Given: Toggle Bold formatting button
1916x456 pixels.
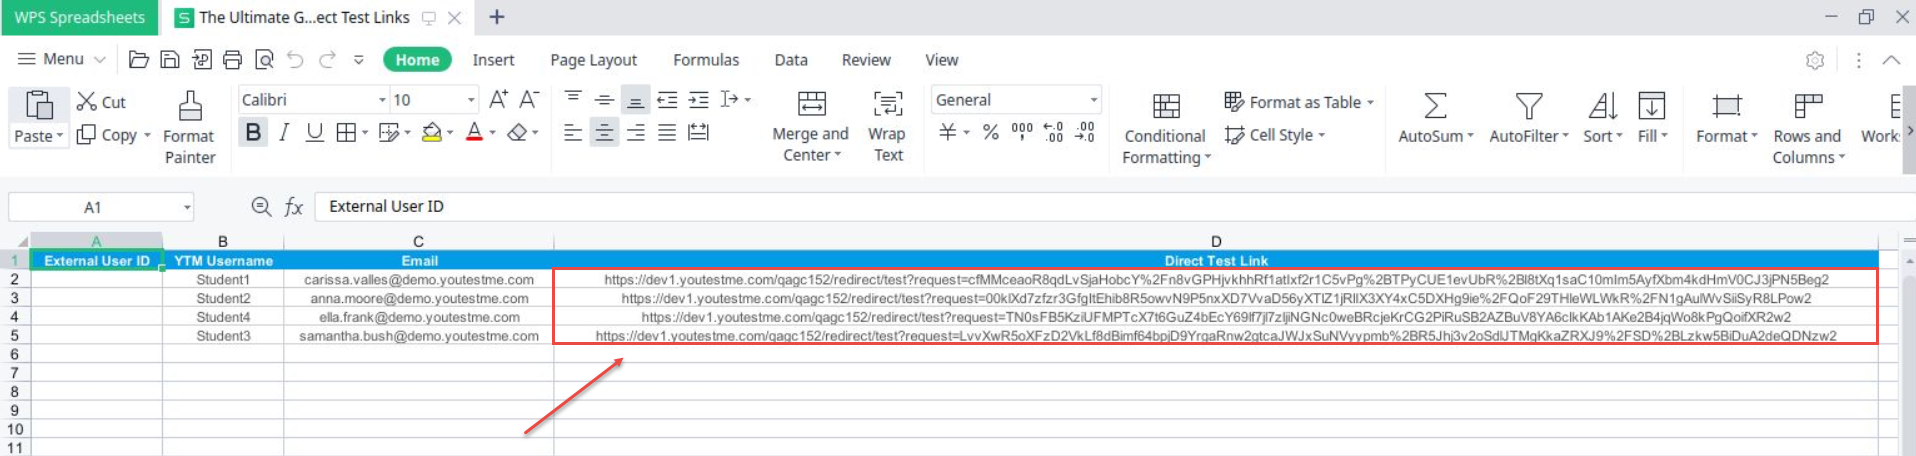Looking at the screenshot, I should click(253, 132).
